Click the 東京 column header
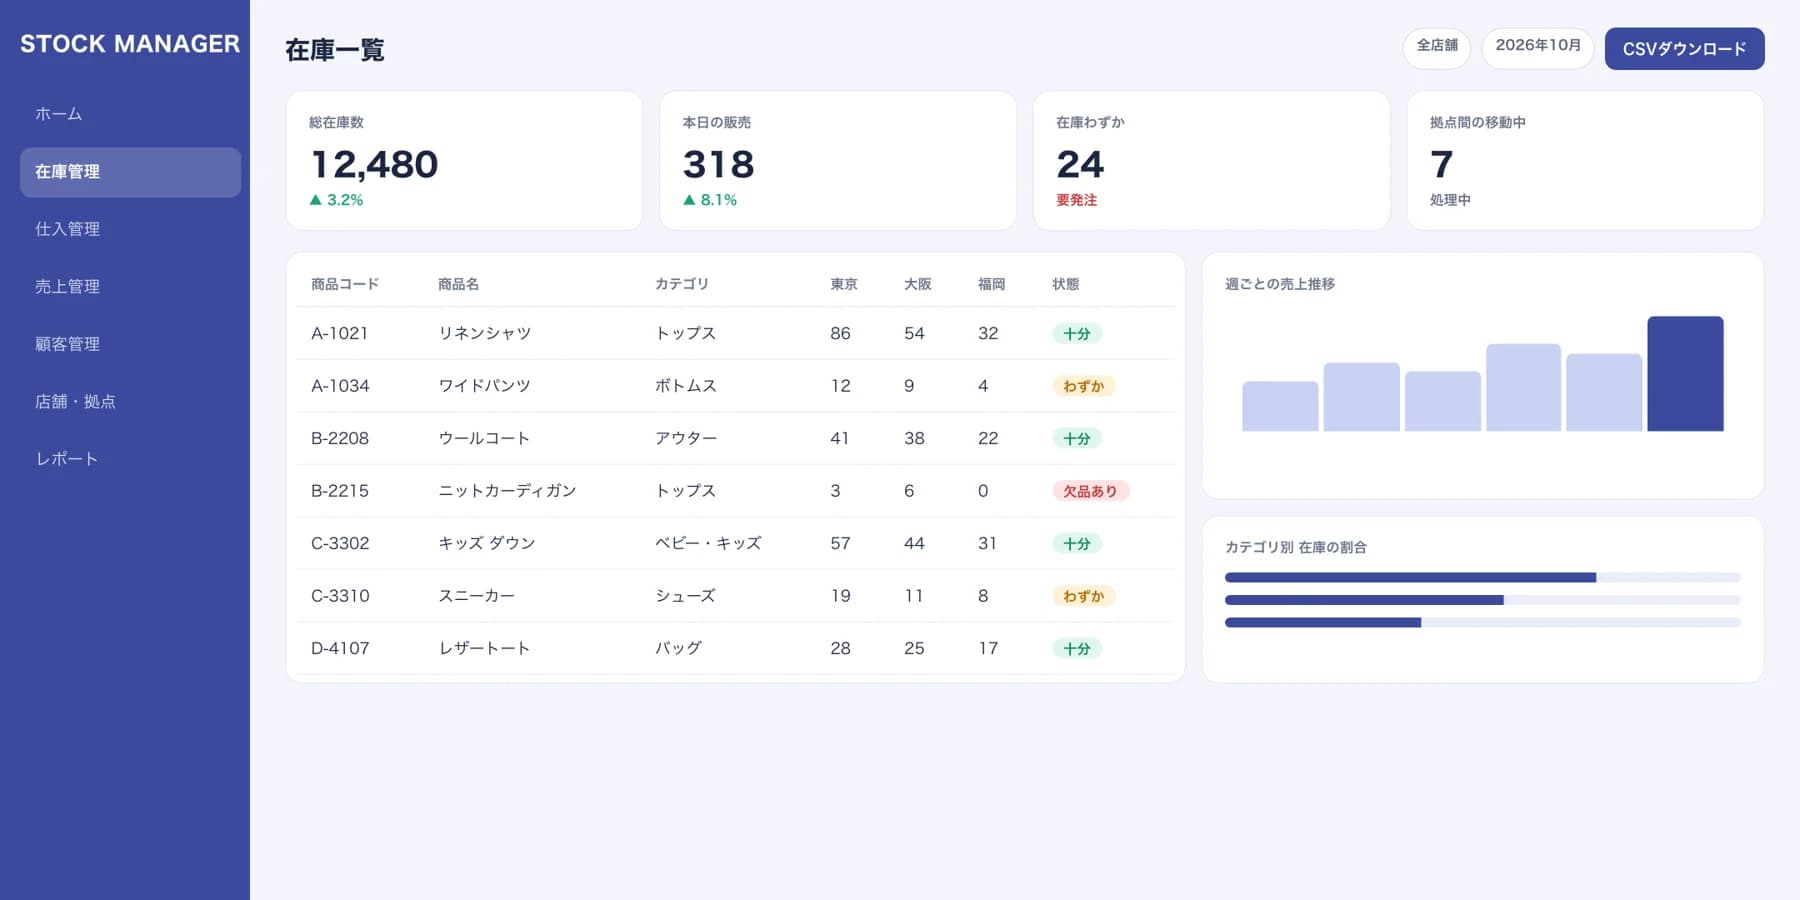Image resolution: width=1800 pixels, height=900 pixels. 844,284
